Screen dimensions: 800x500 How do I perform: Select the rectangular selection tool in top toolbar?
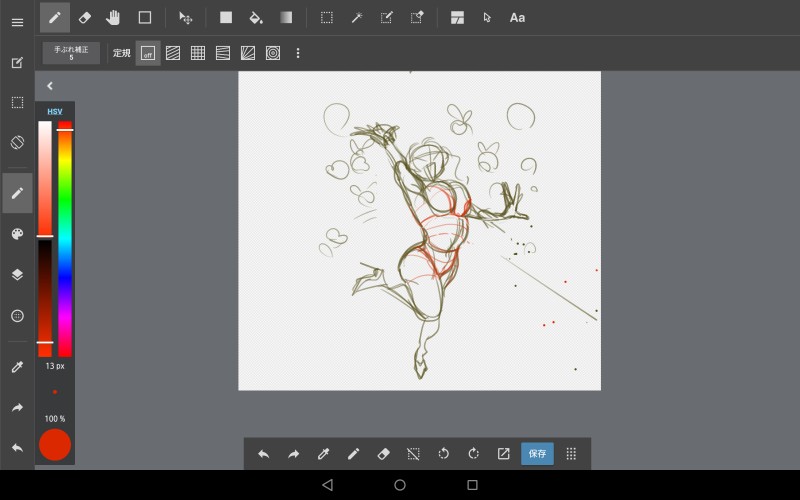coord(327,18)
